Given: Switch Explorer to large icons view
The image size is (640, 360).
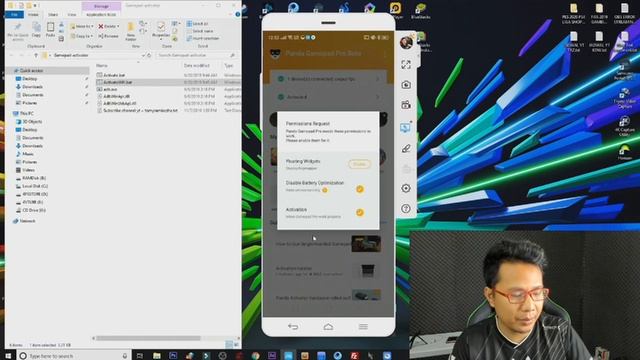Looking at the screenshot, I should tap(236, 345).
